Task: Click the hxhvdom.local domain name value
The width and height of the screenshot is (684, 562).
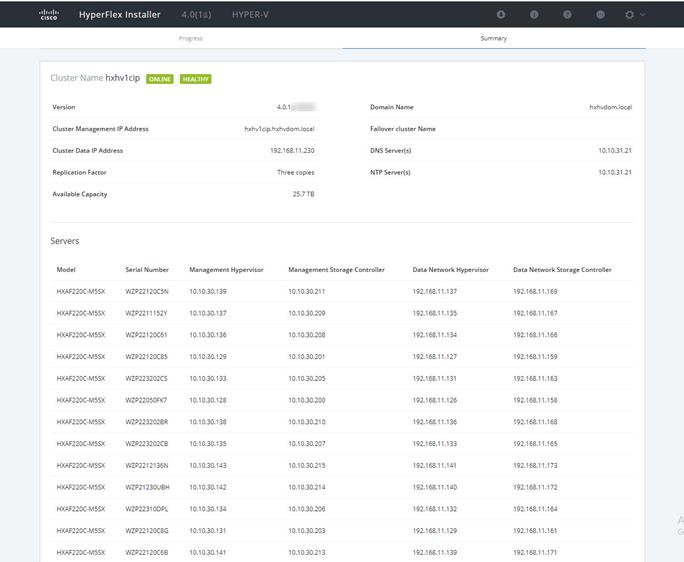Action: (x=611, y=107)
